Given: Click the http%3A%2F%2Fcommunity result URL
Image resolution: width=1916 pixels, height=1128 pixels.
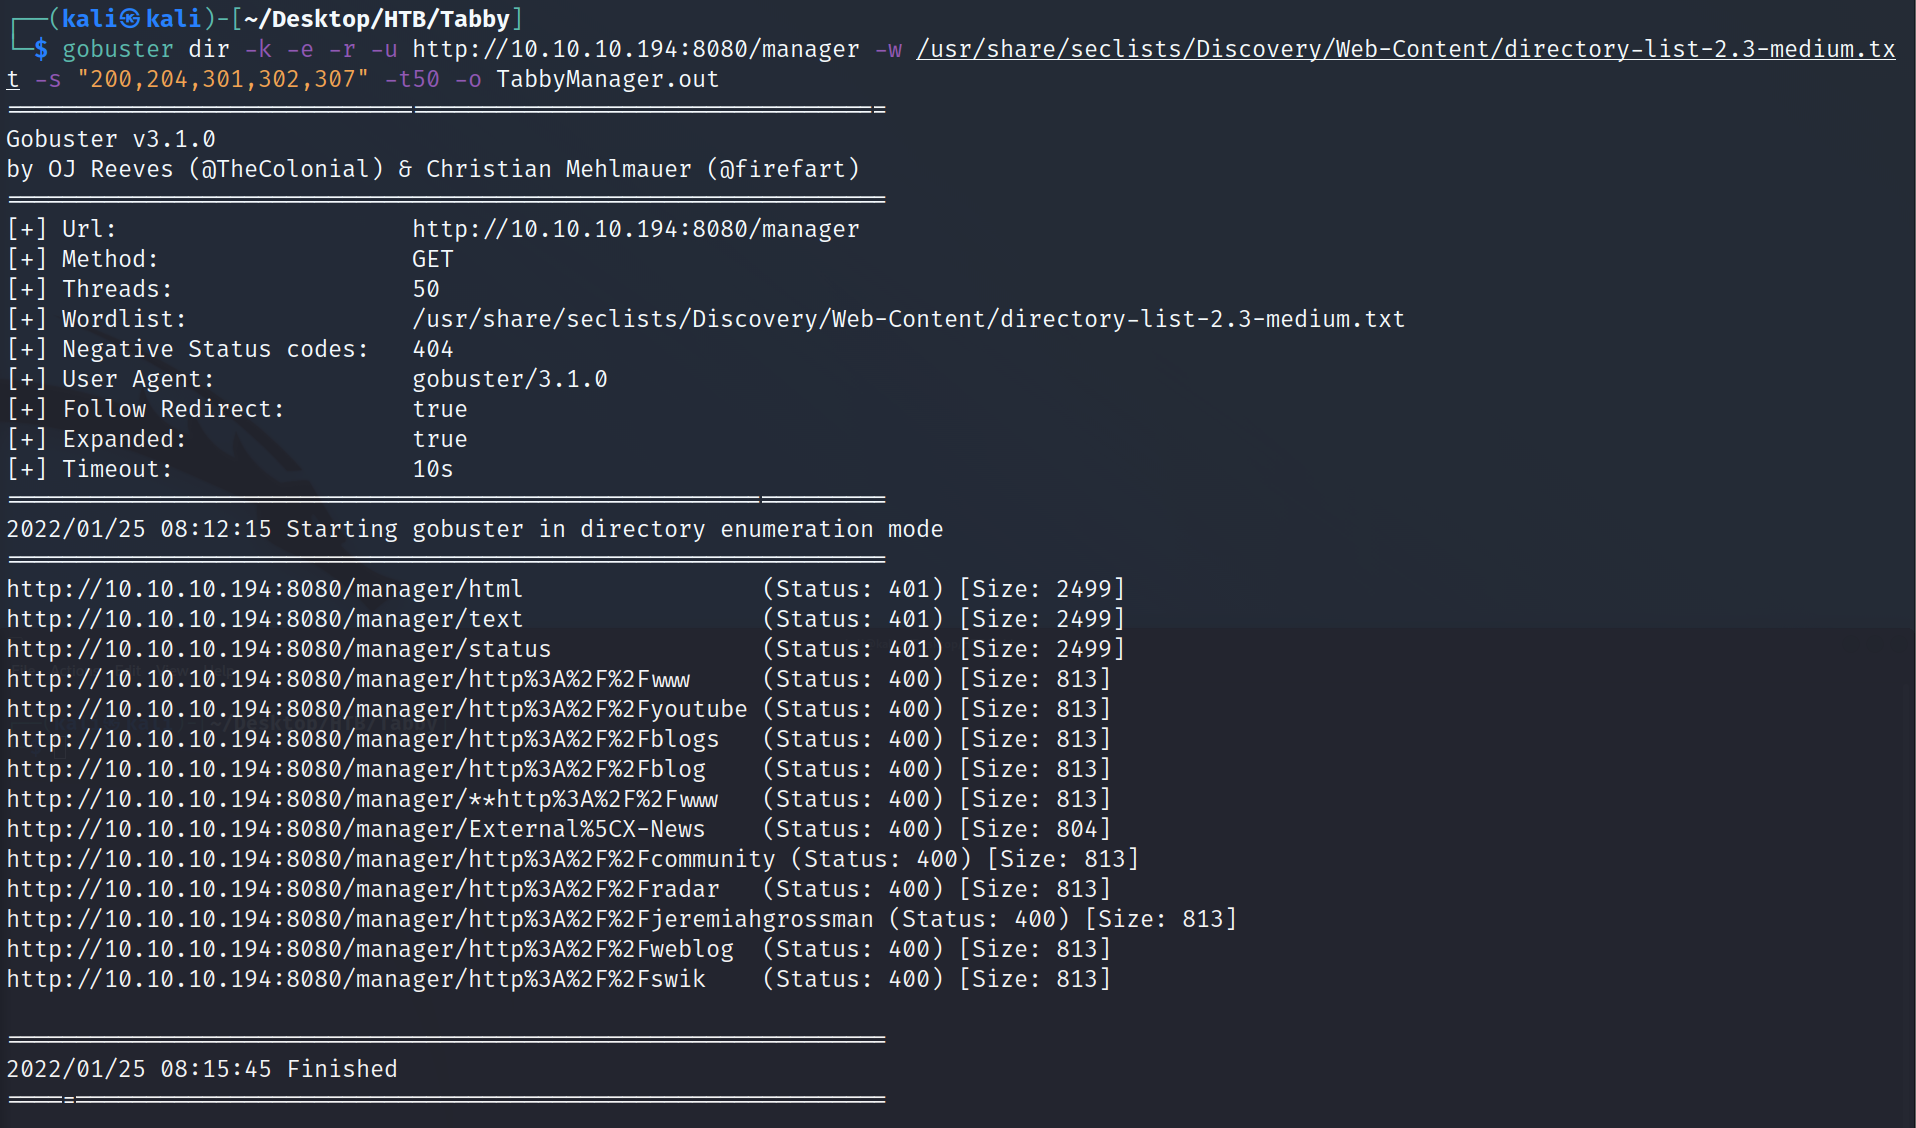Looking at the screenshot, I should 390,859.
